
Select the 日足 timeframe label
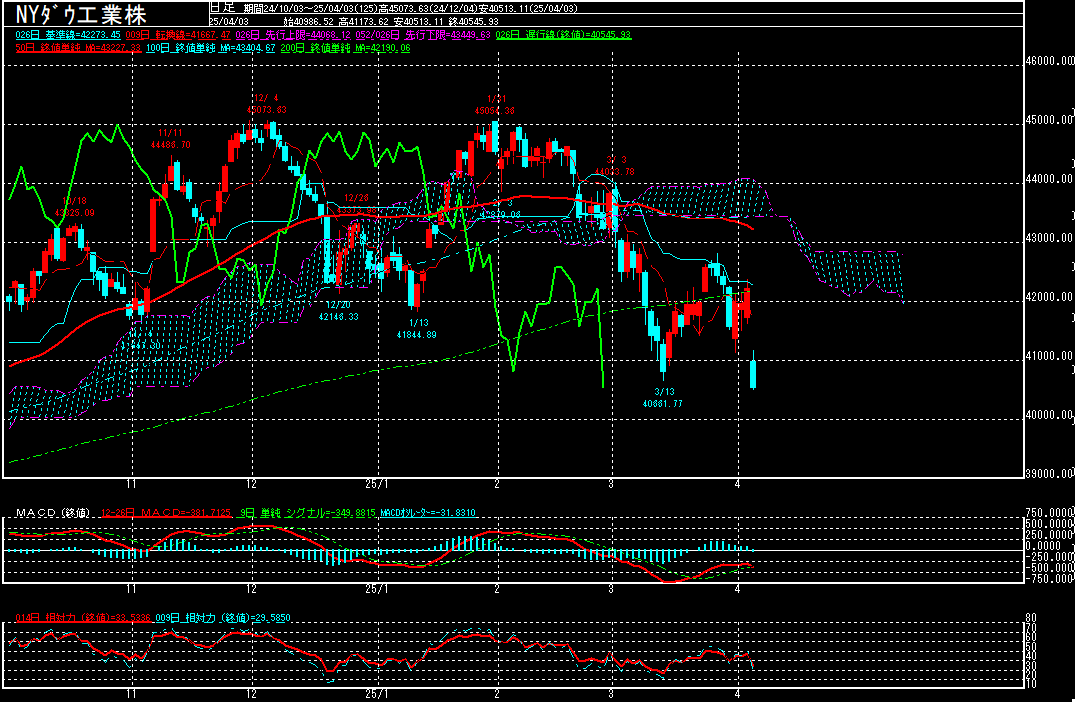[222, 8]
